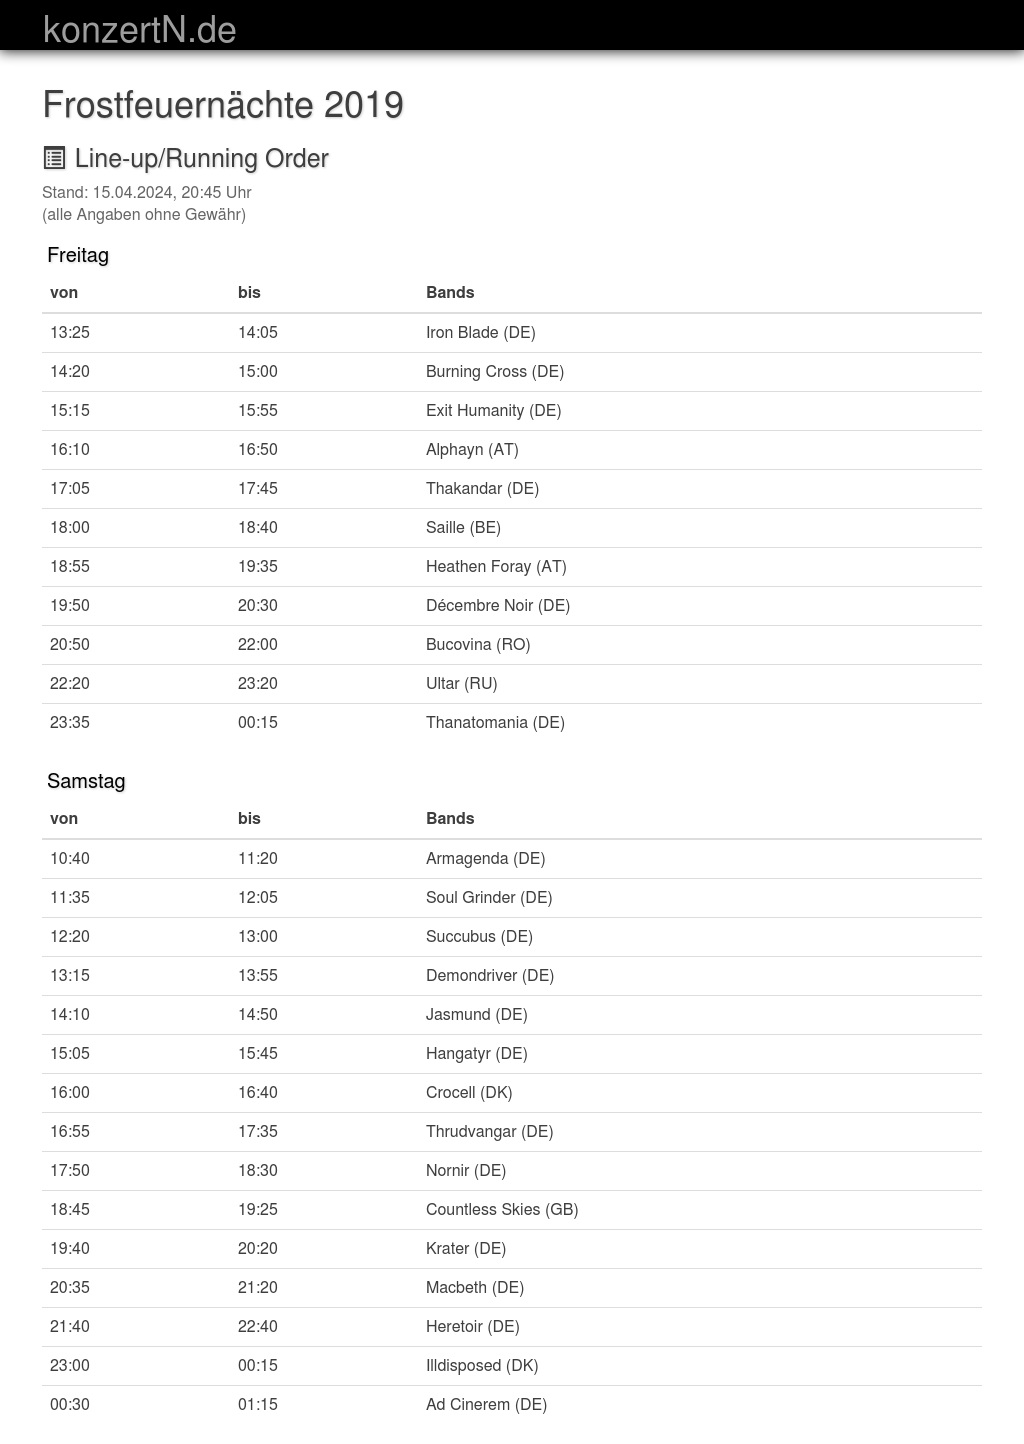Select the Décembre Noir (DE) entry
The height and width of the screenshot is (1444, 1024).
pyautogui.click(x=497, y=605)
